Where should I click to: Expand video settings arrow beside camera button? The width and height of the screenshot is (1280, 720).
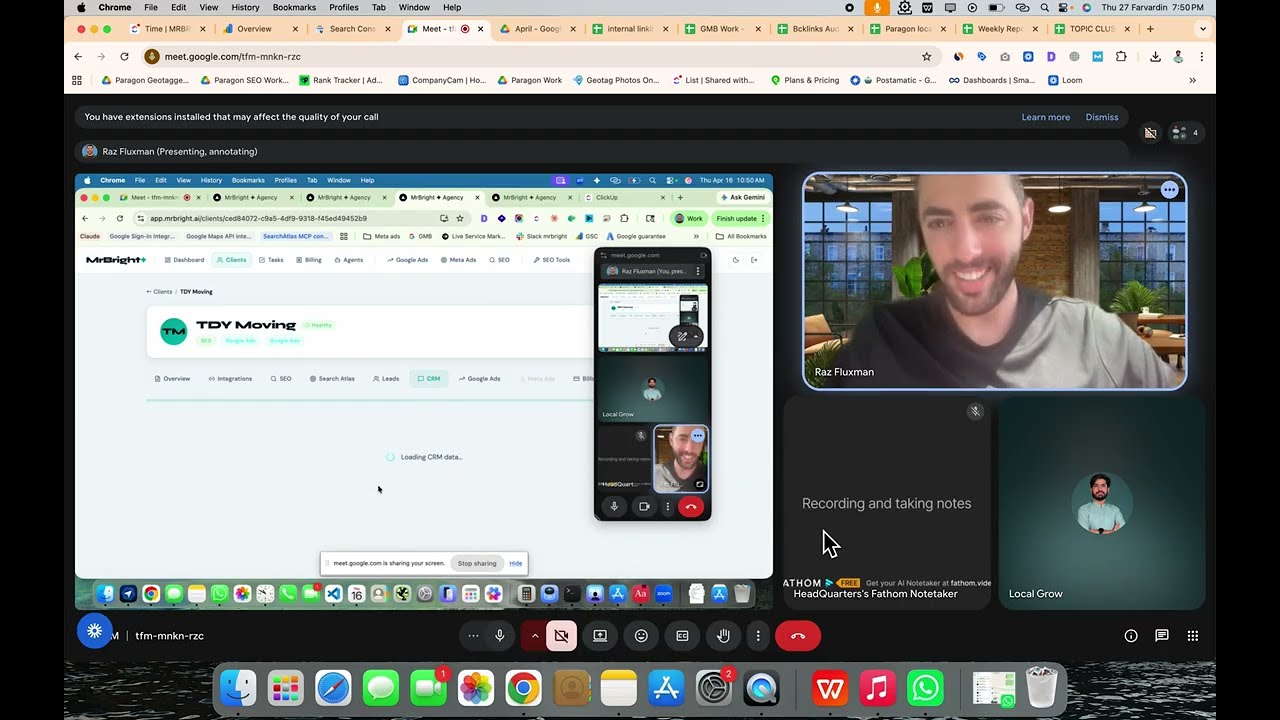535,636
